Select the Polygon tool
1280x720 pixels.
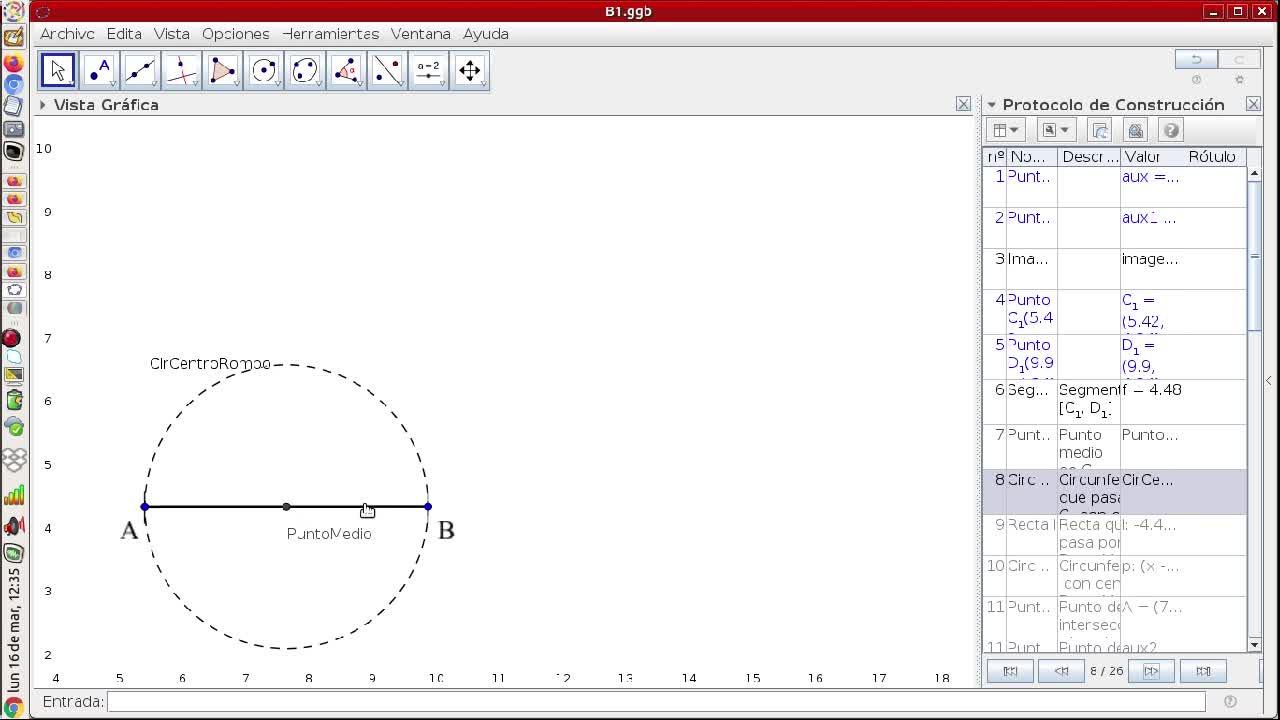[223, 70]
